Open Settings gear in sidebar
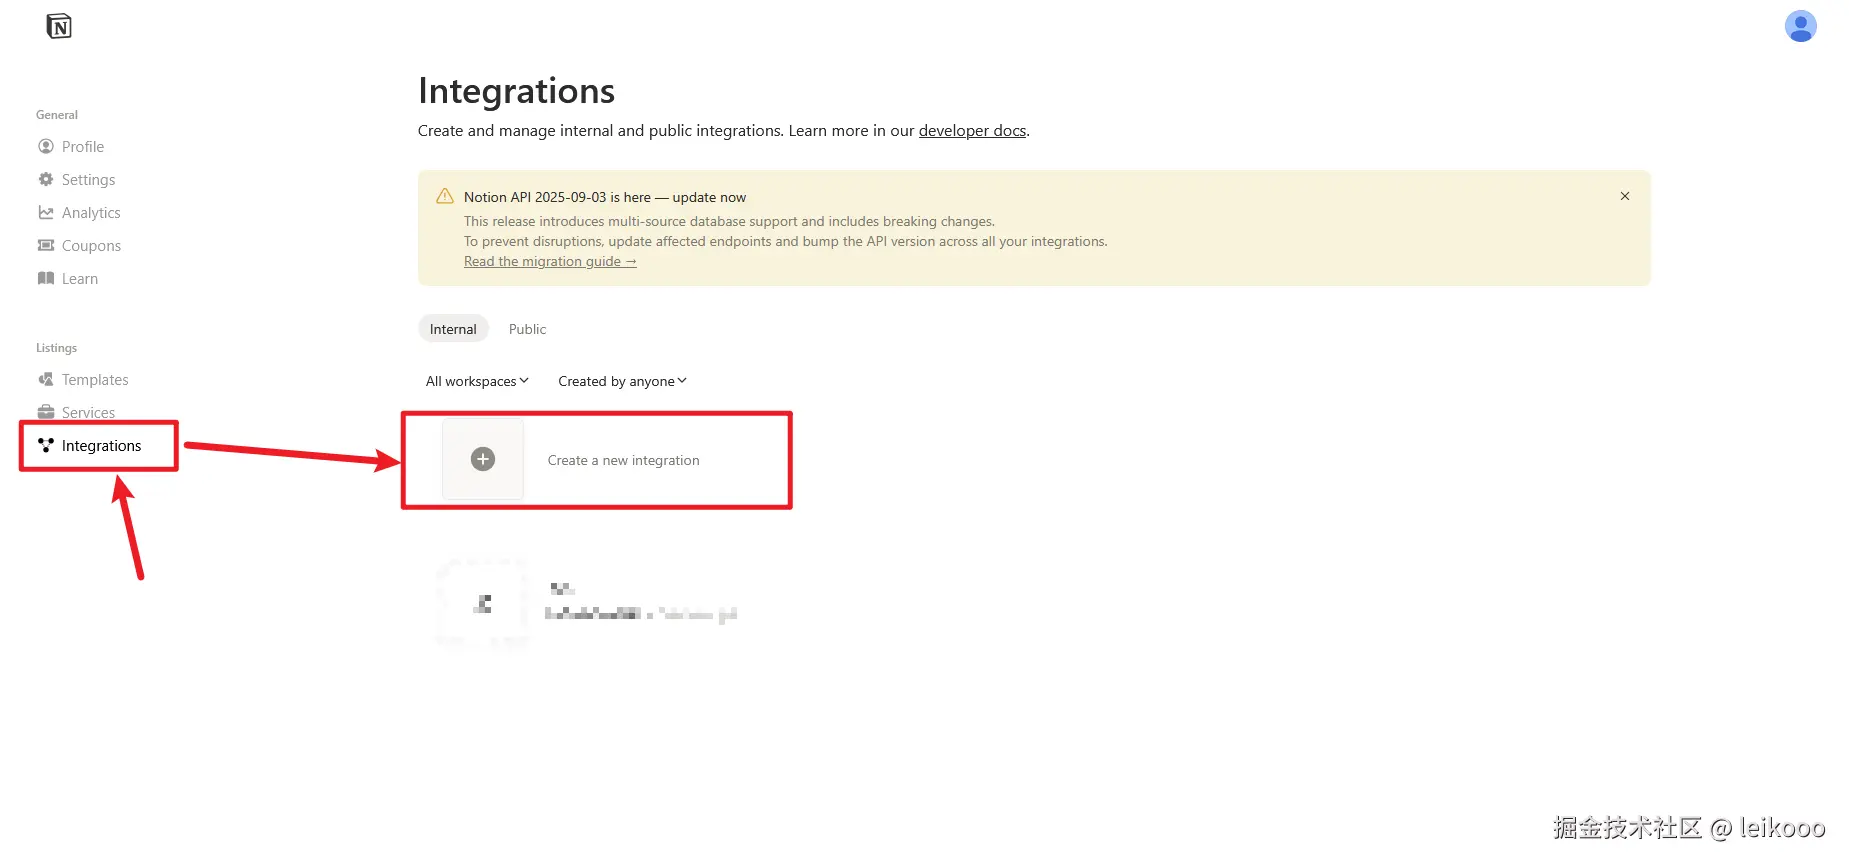Image resolution: width=1849 pixels, height=865 pixels. point(46,180)
